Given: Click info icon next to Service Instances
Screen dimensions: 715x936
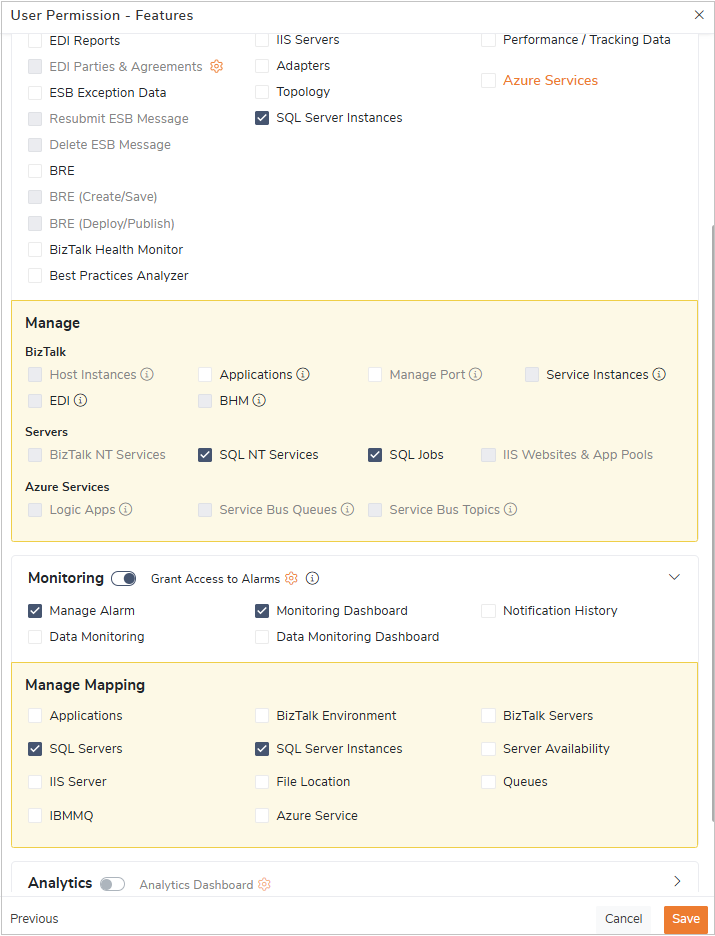Looking at the screenshot, I should 659,374.
